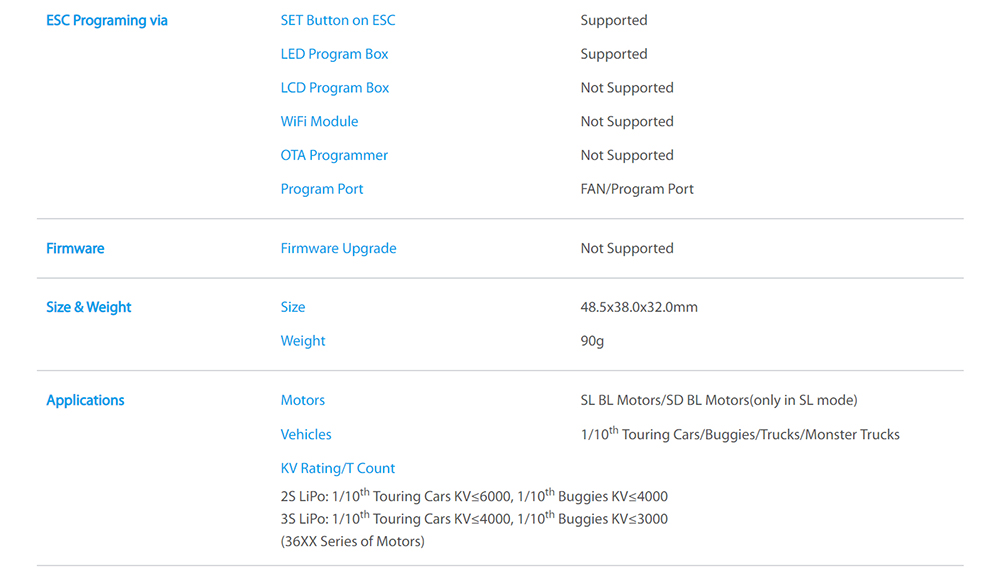Select the 48.5x38.0x32.0mm size value
Screen dimensions: 1000x573
click(639, 307)
